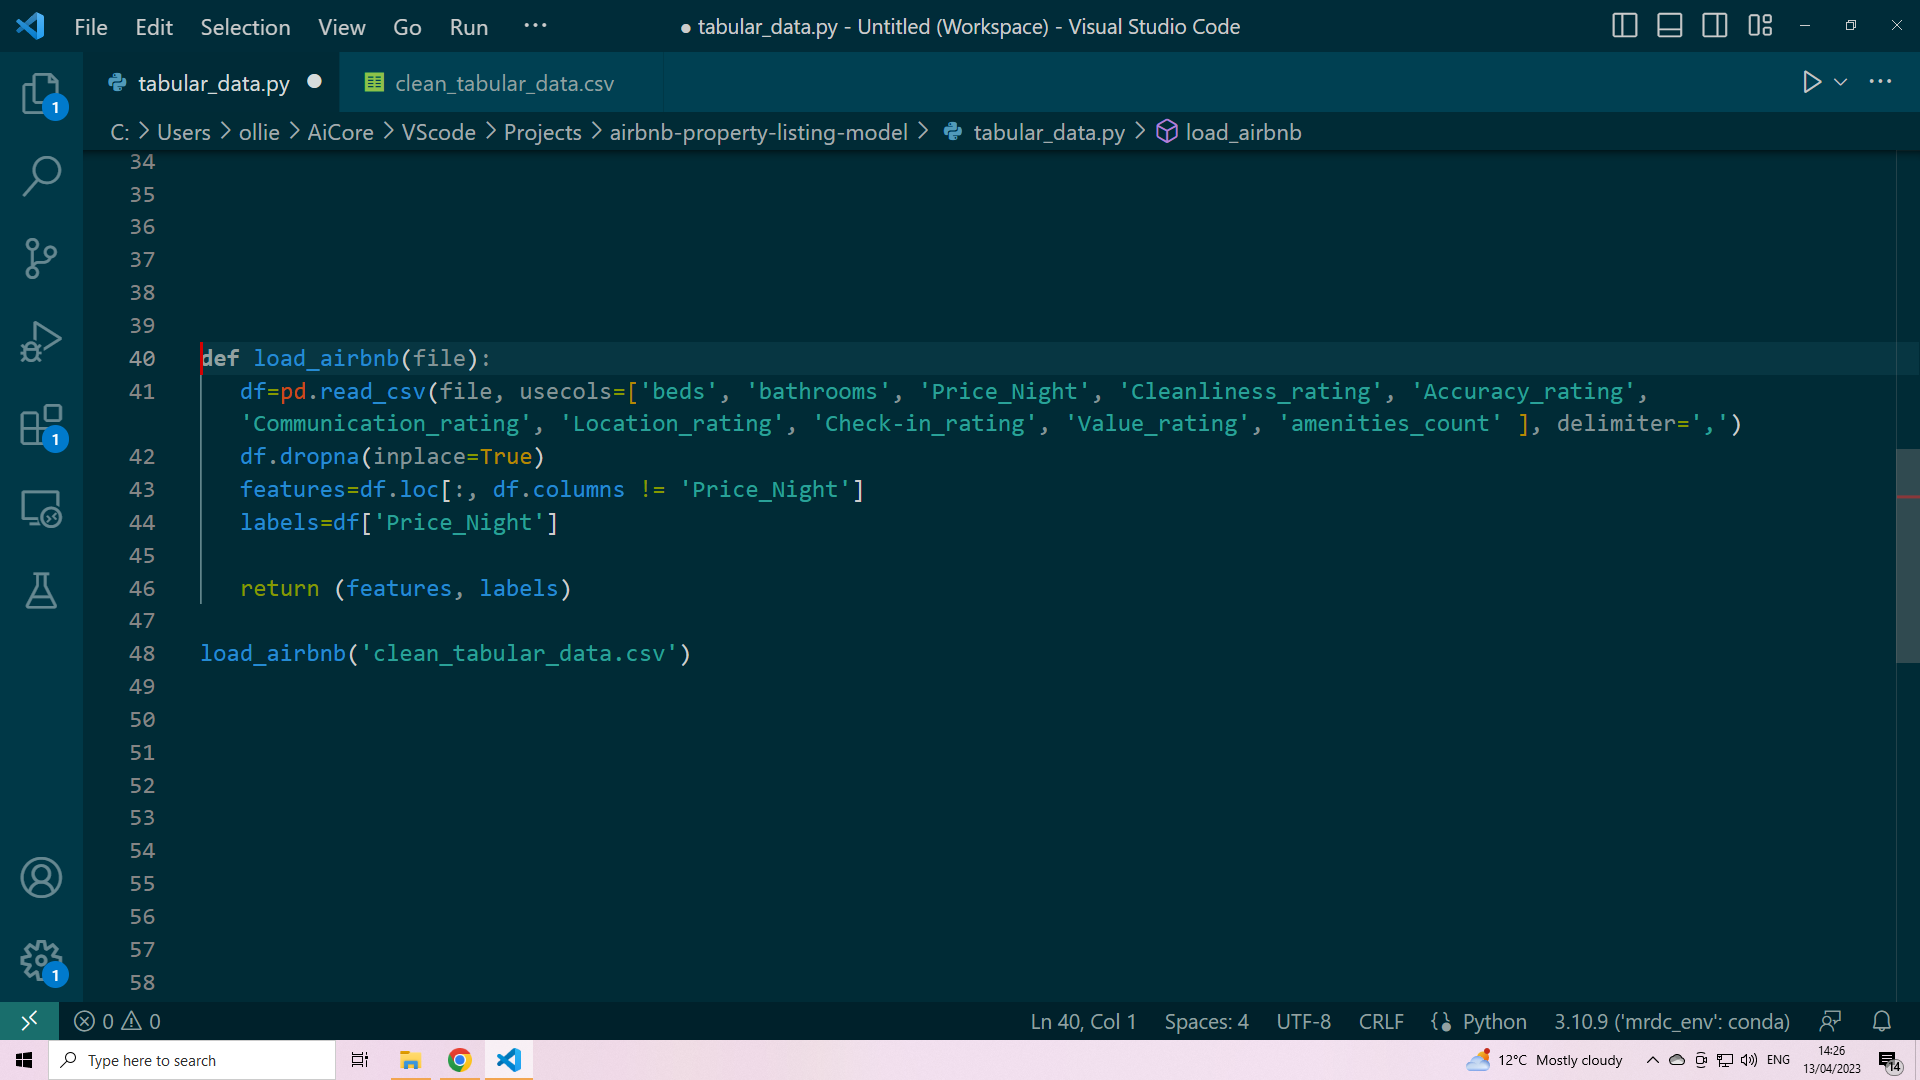Open the load_airbnb breadcrumb dropdown
Screen dimensions: 1920x1080
pos(1244,131)
